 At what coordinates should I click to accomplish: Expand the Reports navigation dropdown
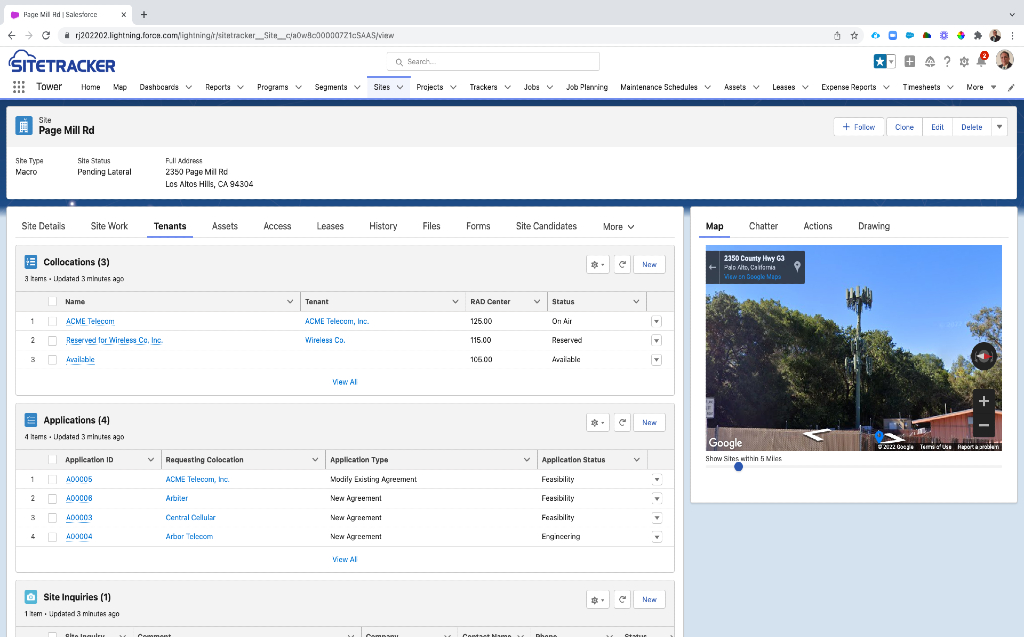tap(240, 88)
